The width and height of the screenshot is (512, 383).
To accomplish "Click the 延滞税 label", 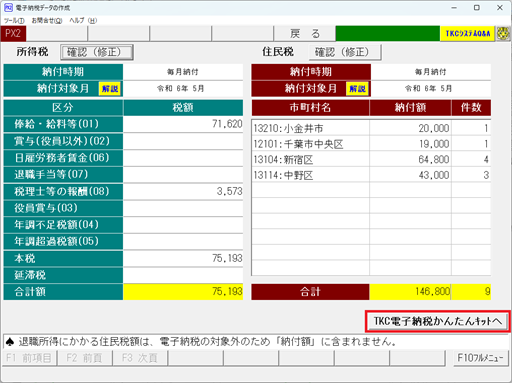I will [63, 275].
